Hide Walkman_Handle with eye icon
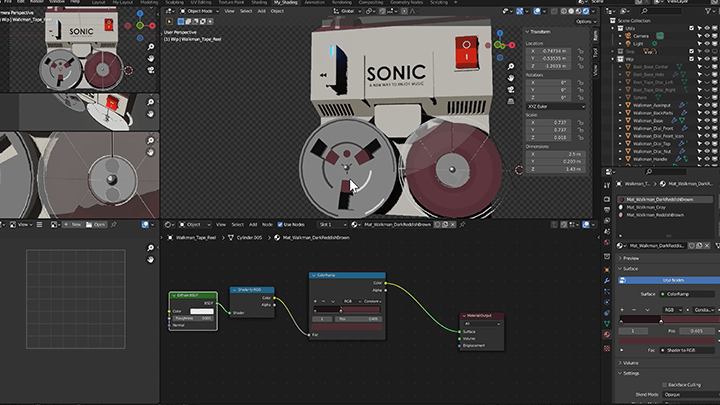The height and width of the screenshot is (405, 720). (x=707, y=159)
